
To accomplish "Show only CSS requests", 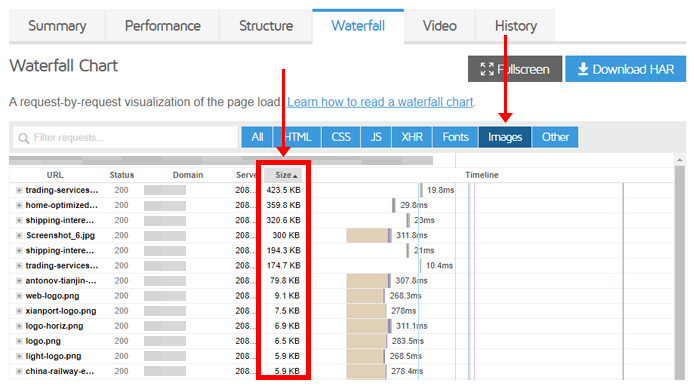I will (x=341, y=137).
